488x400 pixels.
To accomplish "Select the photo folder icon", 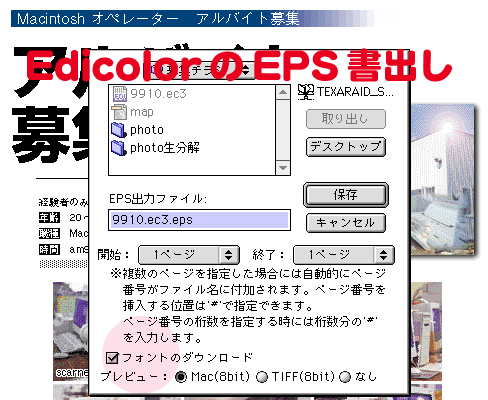I will click(119, 130).
